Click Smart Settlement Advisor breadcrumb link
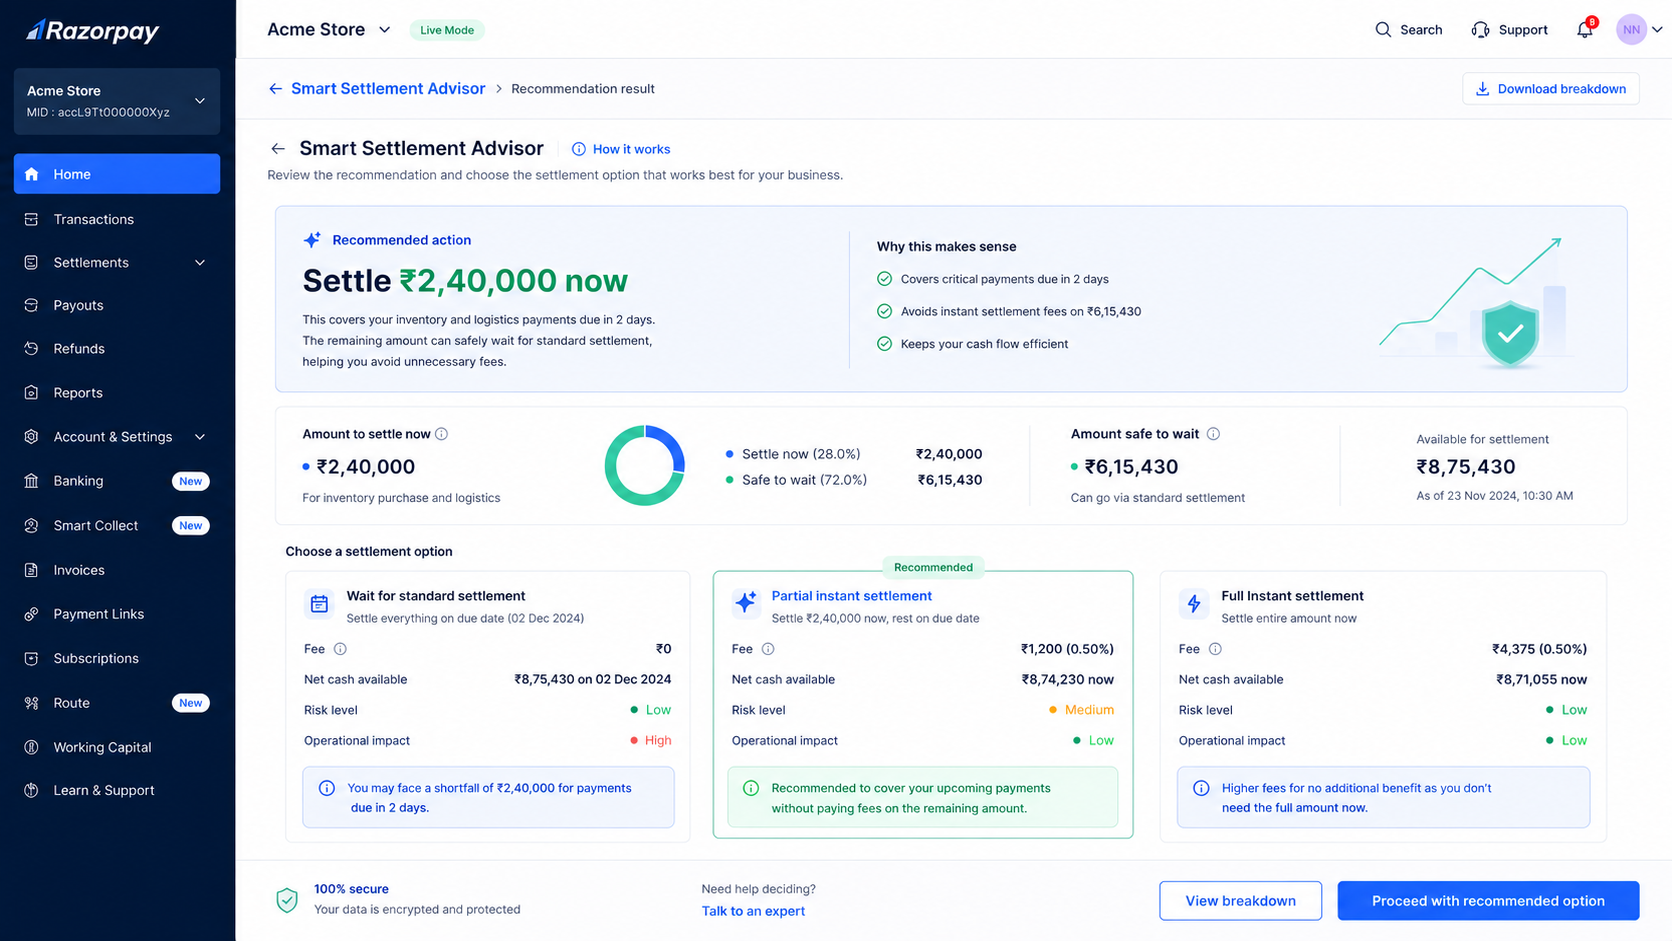Screen dimensions: 1672x941 pos(388,89)
